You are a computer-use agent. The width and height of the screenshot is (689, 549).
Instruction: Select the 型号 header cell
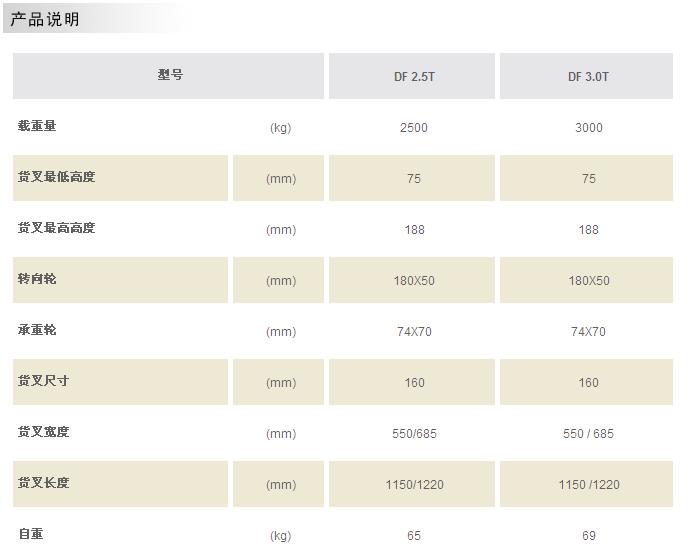tap(170, 75)
